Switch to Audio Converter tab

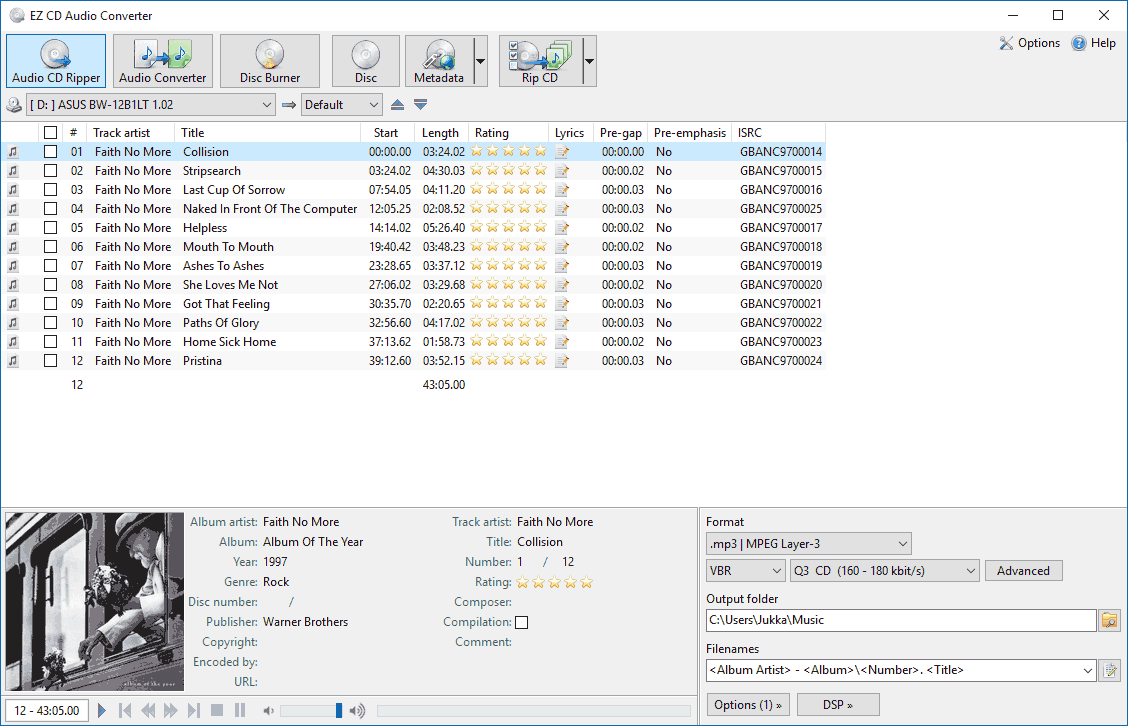pos(162,61)
